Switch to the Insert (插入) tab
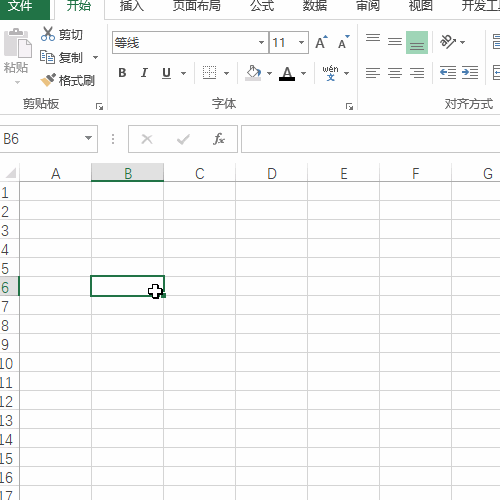Viewport: 500px width, 500px height. point(132,6)
